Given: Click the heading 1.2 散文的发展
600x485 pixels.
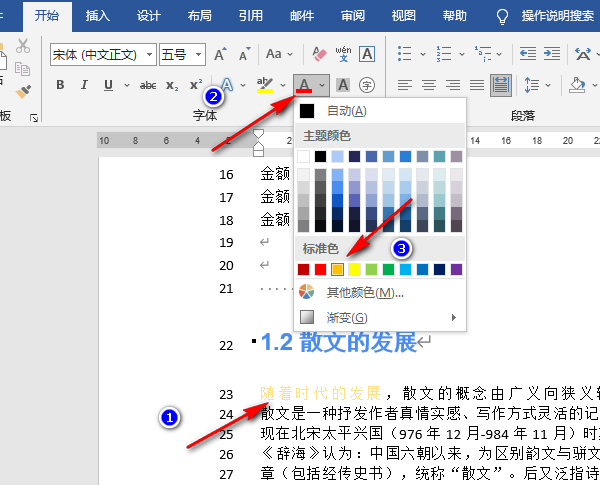Looking at the screenshot, I should coord(339,341).
